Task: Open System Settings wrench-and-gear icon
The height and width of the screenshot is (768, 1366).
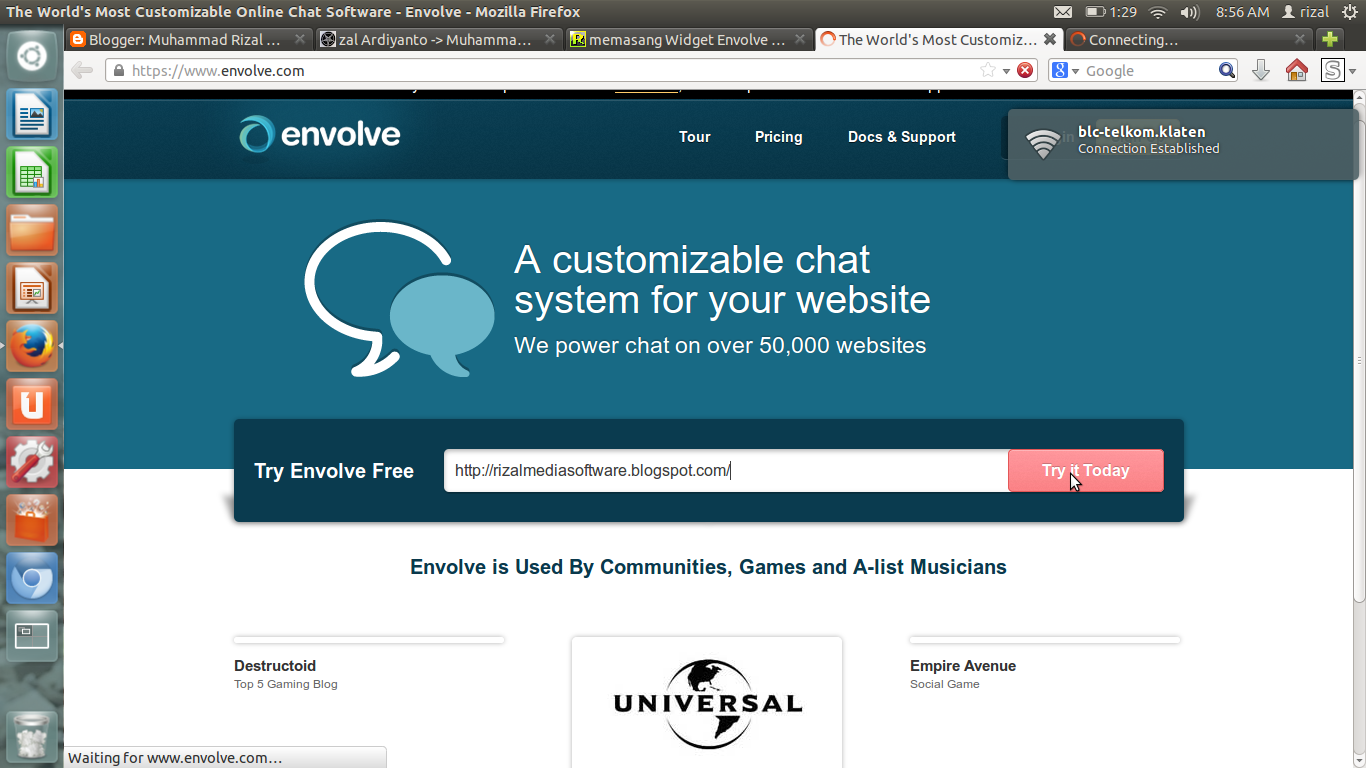Action: [x=32, y=462]
